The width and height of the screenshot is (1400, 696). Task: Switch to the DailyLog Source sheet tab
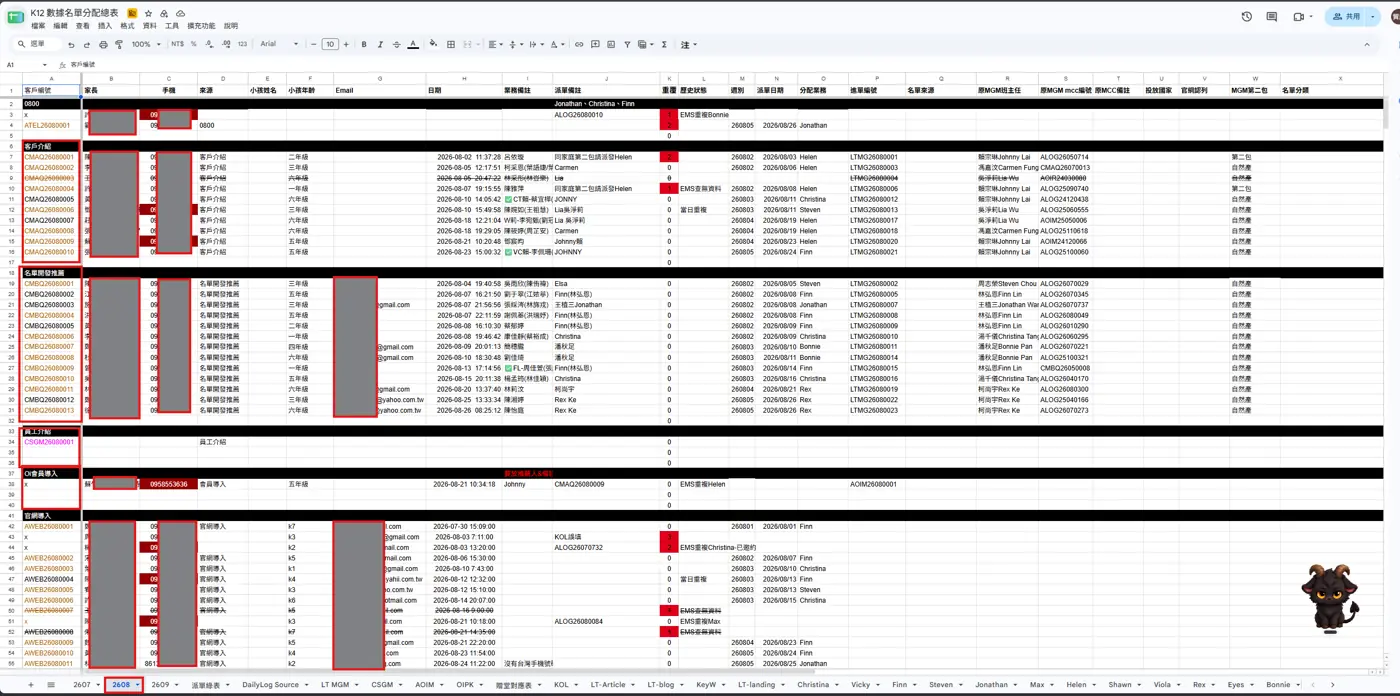275,685
